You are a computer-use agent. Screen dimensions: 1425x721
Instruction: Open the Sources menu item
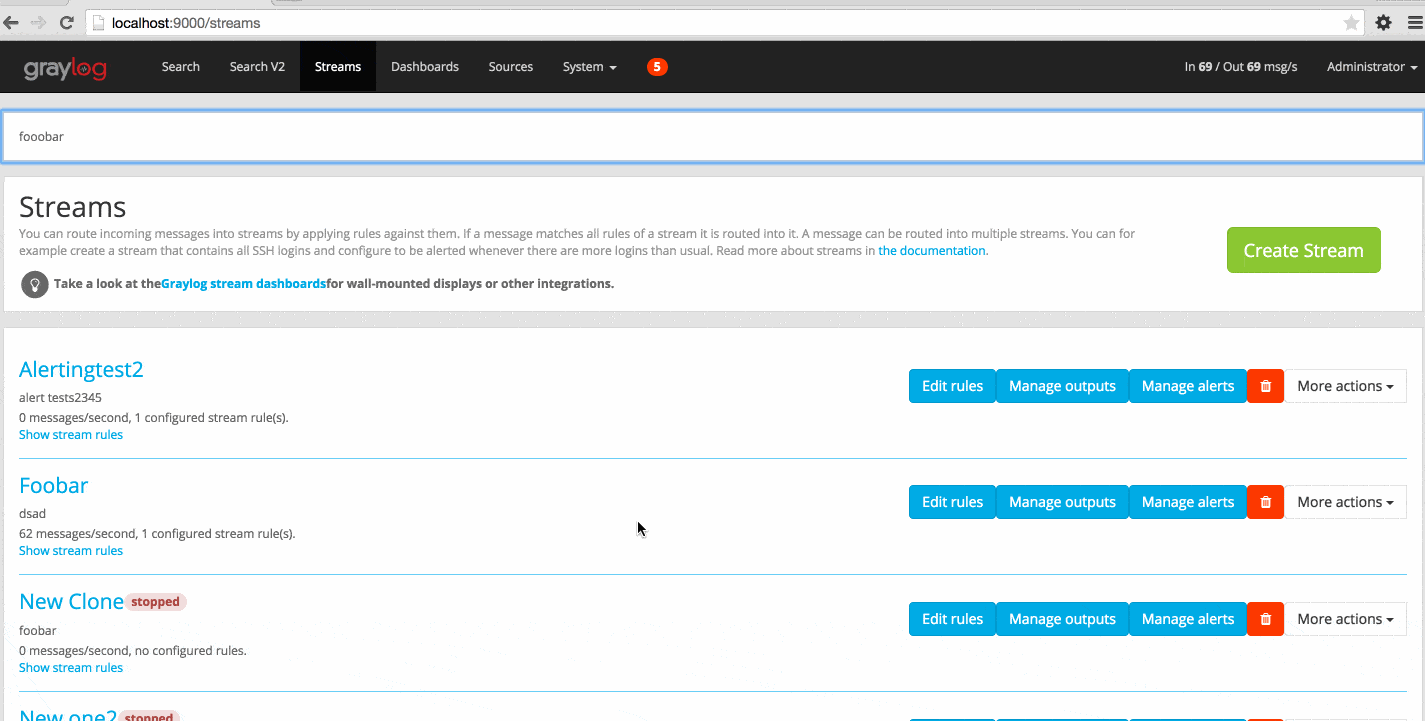click(510, 67)
